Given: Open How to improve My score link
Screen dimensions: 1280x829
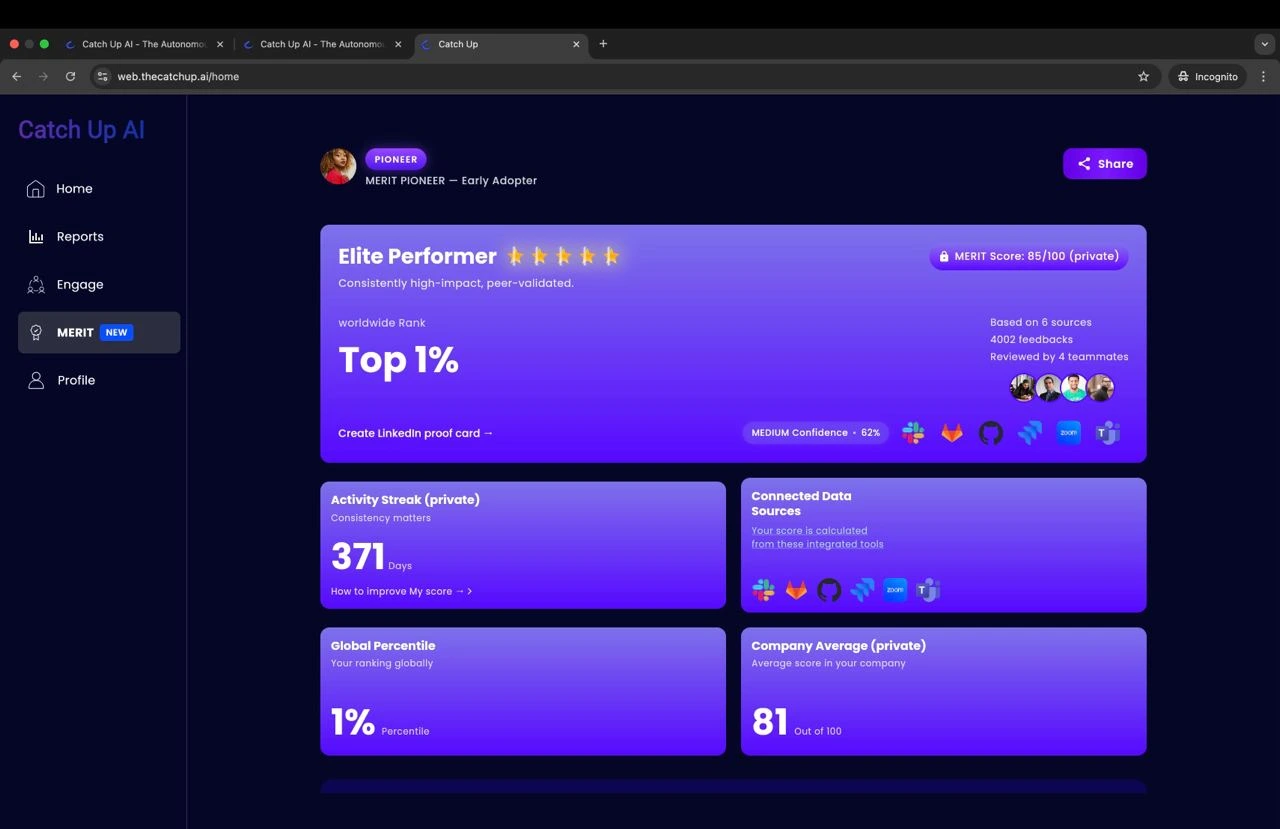Looking at the screenshot, I should tap(402, 591).
